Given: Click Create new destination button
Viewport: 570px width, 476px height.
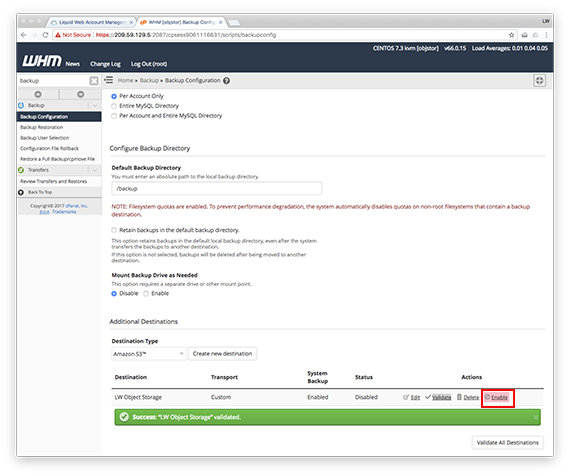Looking at the screenshot, I should (x=222, y=354).
